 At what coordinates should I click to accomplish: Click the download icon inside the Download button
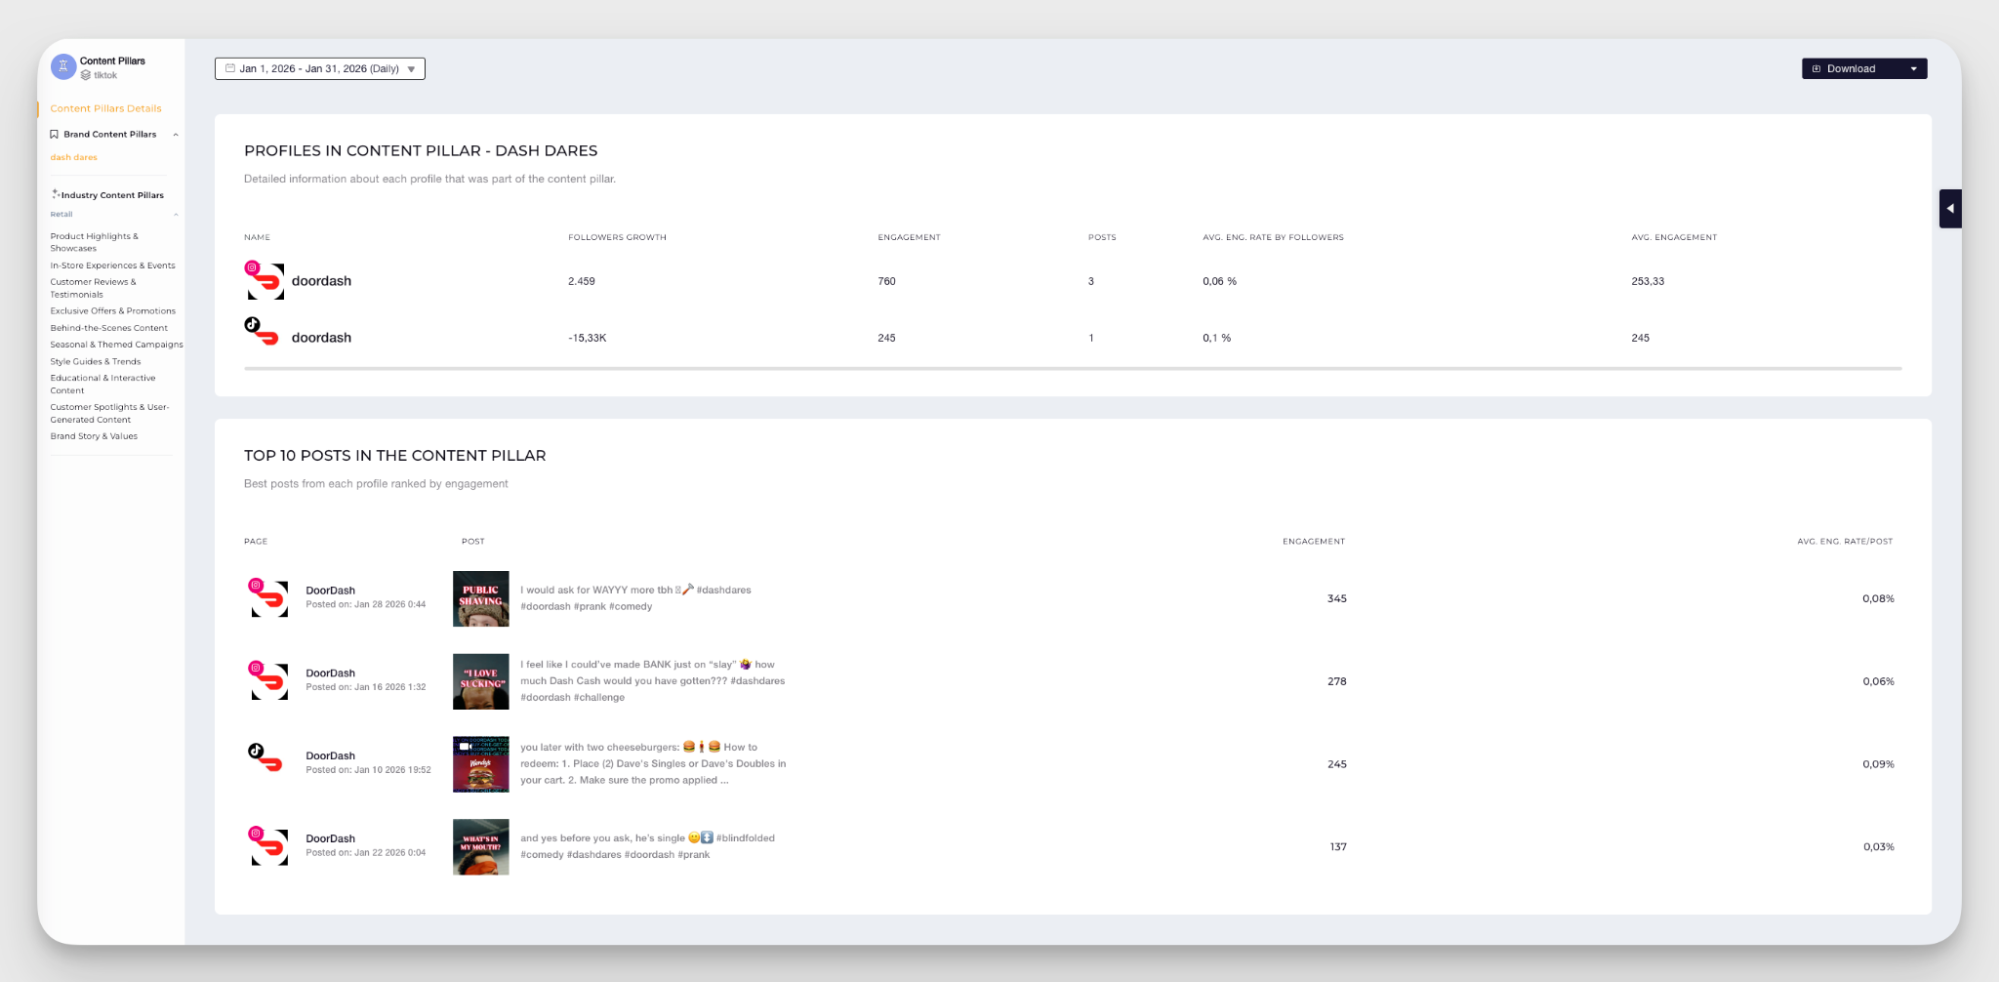click(x=1815, y=68)
